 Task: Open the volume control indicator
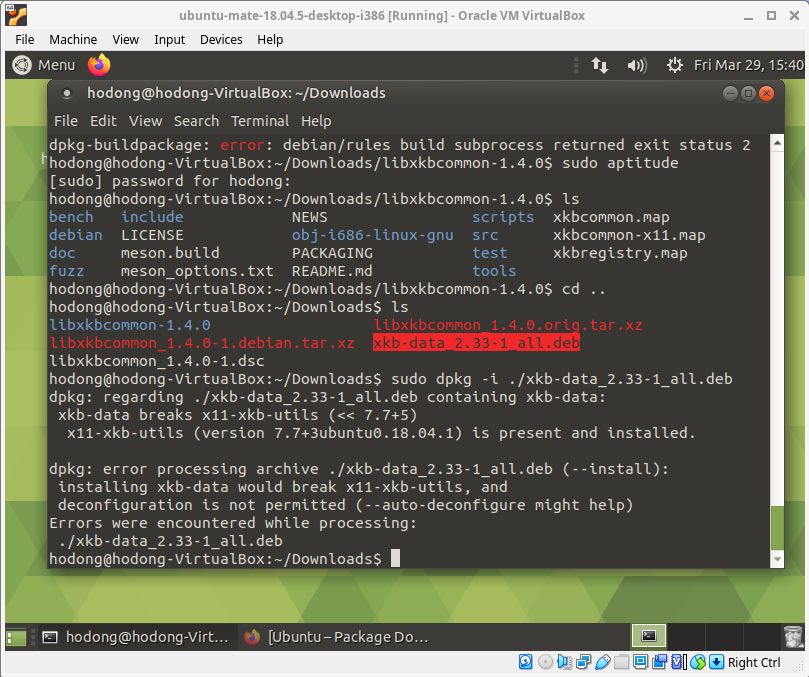point(637,65)
